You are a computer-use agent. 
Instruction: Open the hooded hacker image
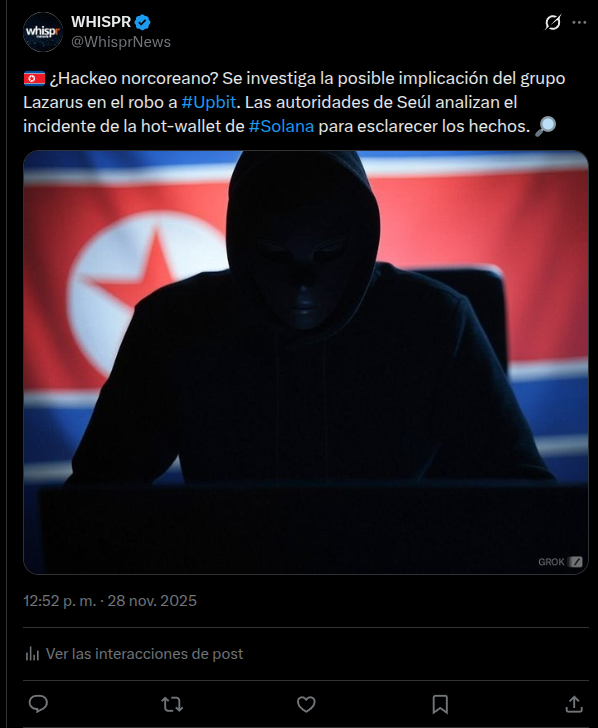pos(306,362)
